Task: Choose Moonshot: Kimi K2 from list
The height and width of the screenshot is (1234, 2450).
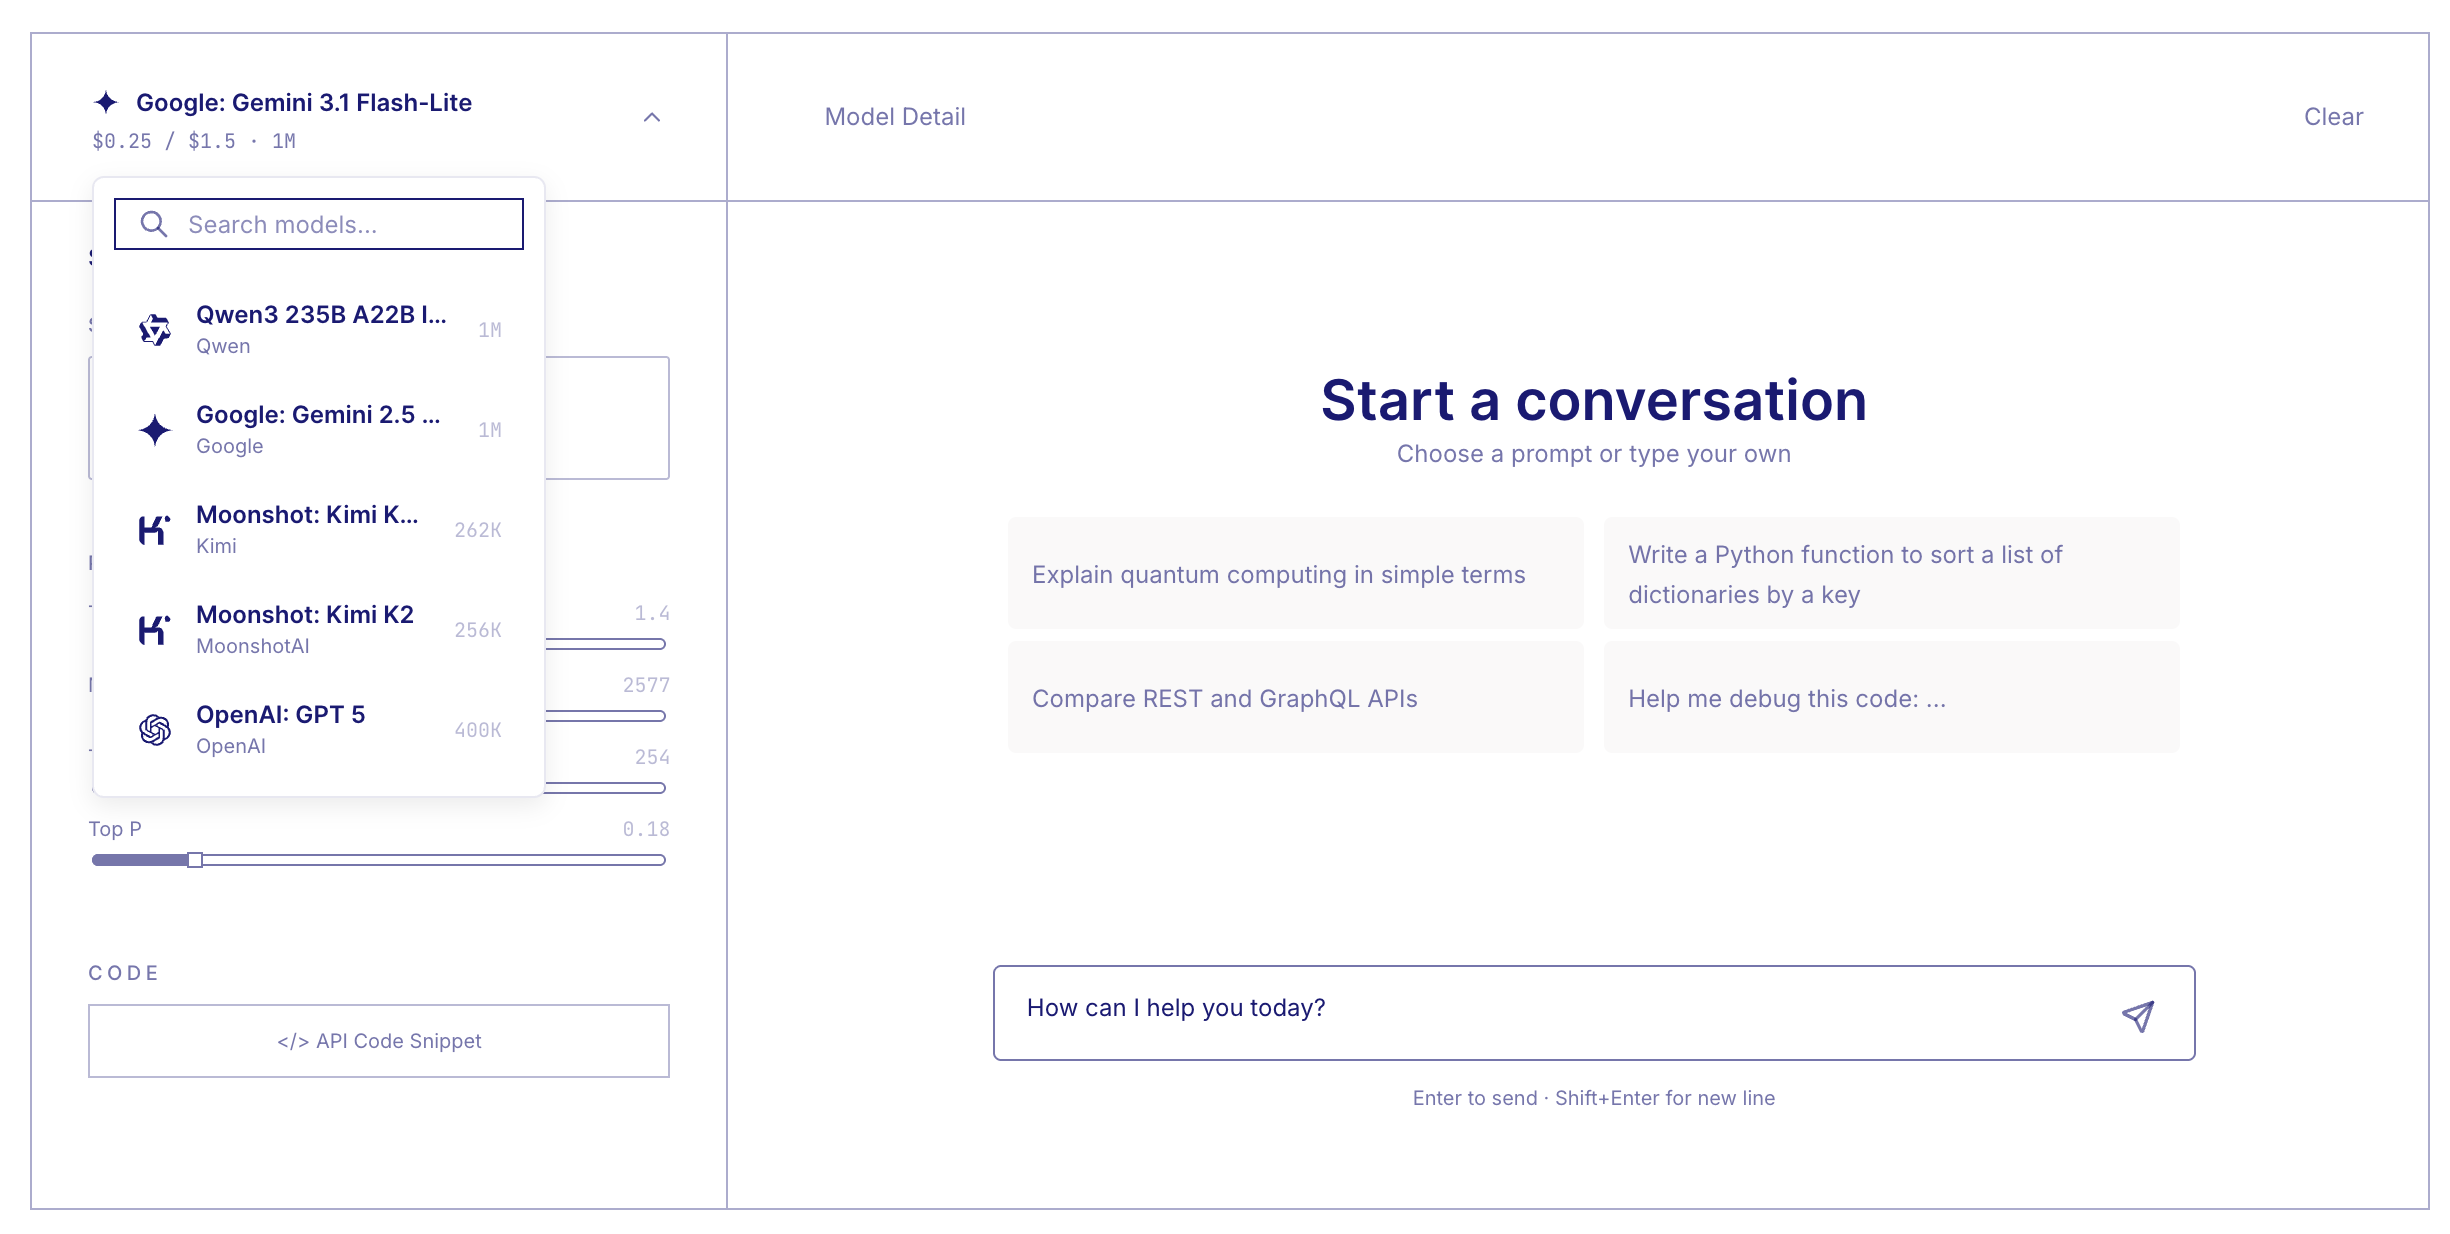Action: [x=320, y=629]
